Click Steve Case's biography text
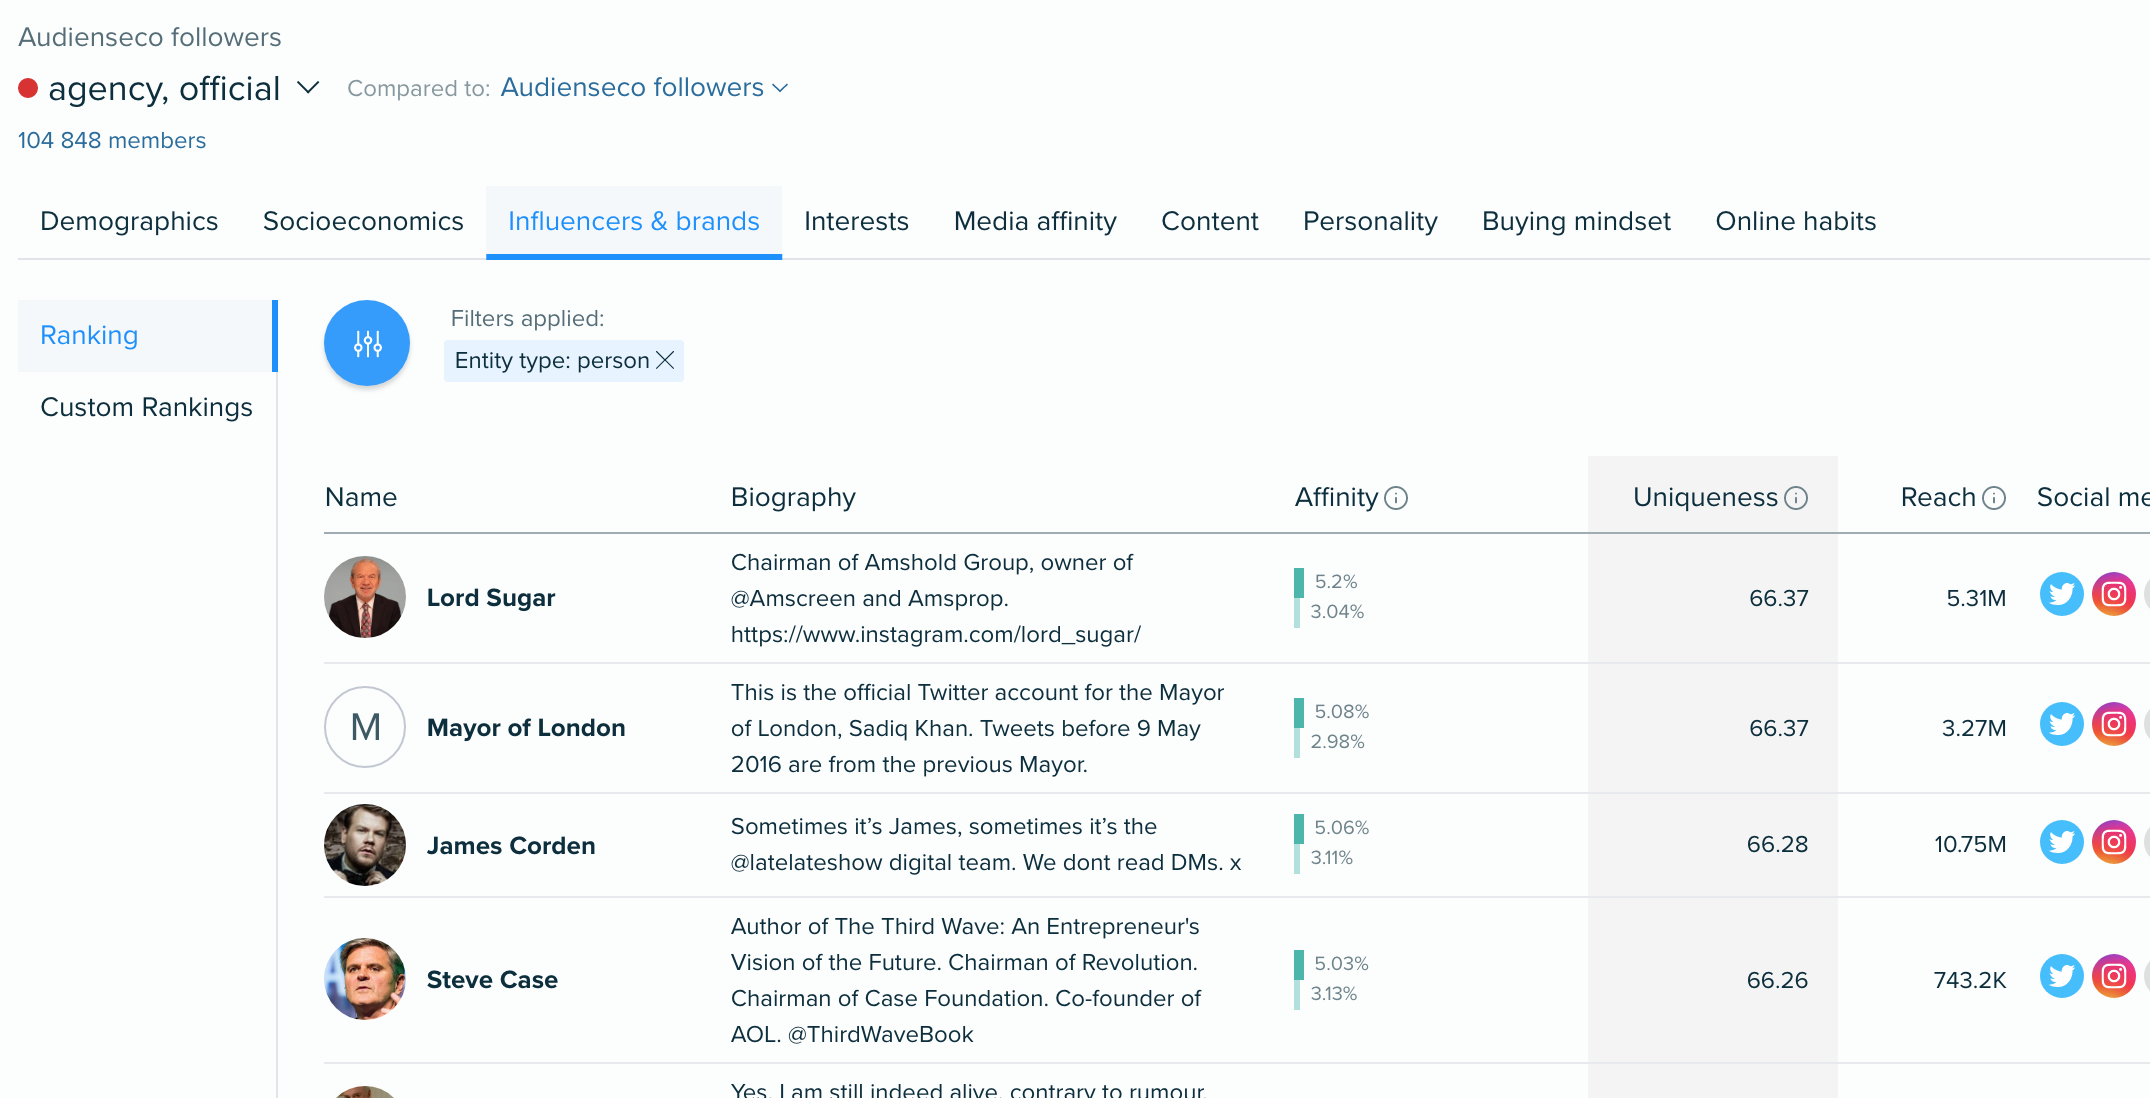 point(966,980)
